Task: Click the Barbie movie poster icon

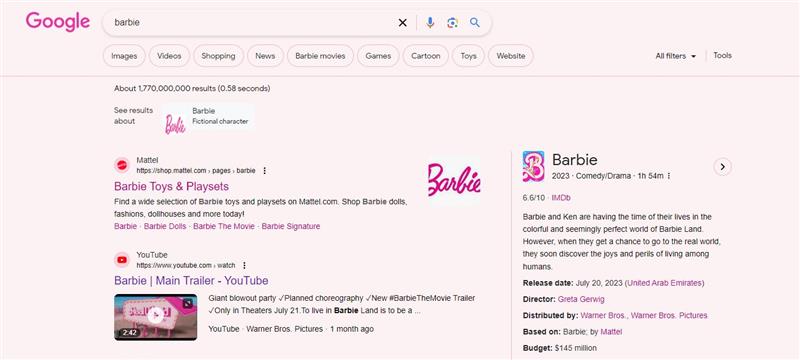Action: click(x=533, y=166)
